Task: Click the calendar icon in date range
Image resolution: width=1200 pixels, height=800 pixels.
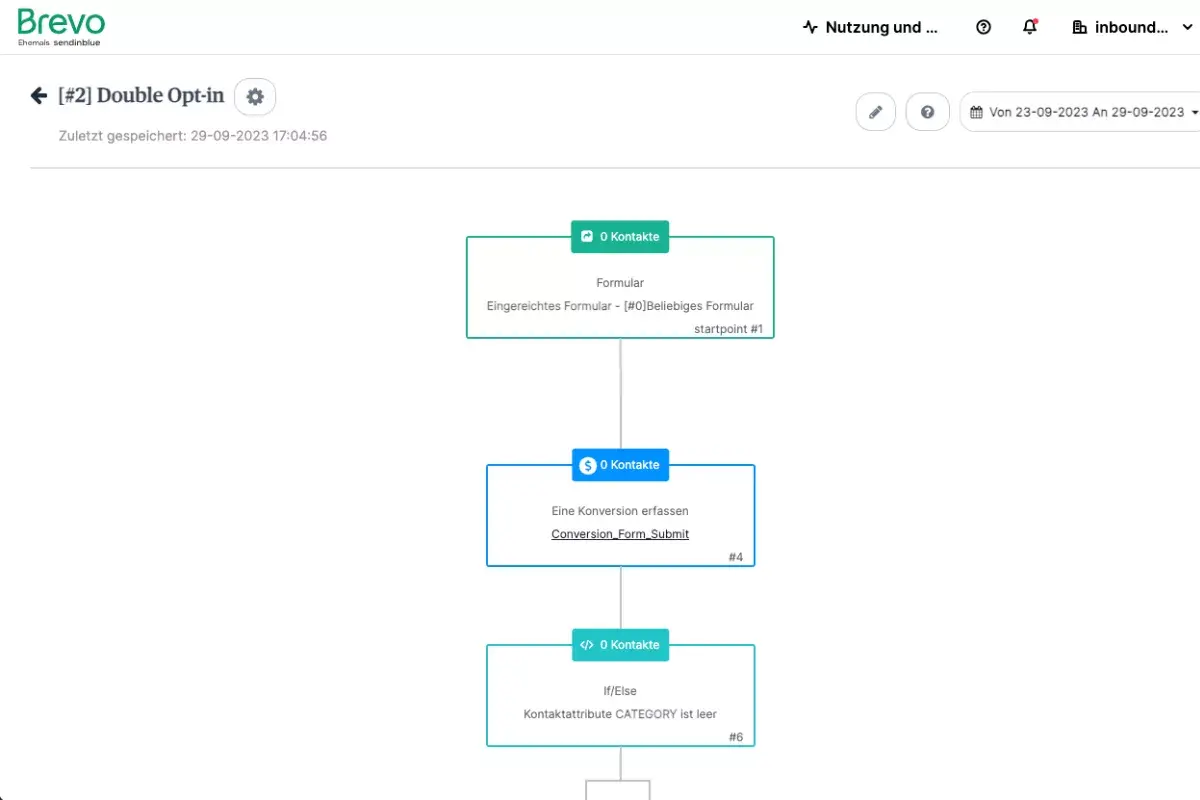Action: 976,112
